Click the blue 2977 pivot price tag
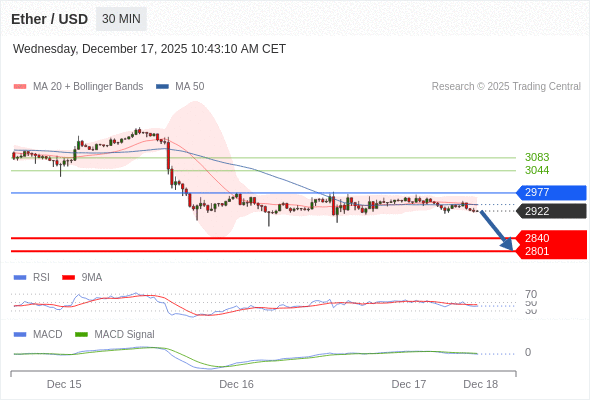 (551, 193)
